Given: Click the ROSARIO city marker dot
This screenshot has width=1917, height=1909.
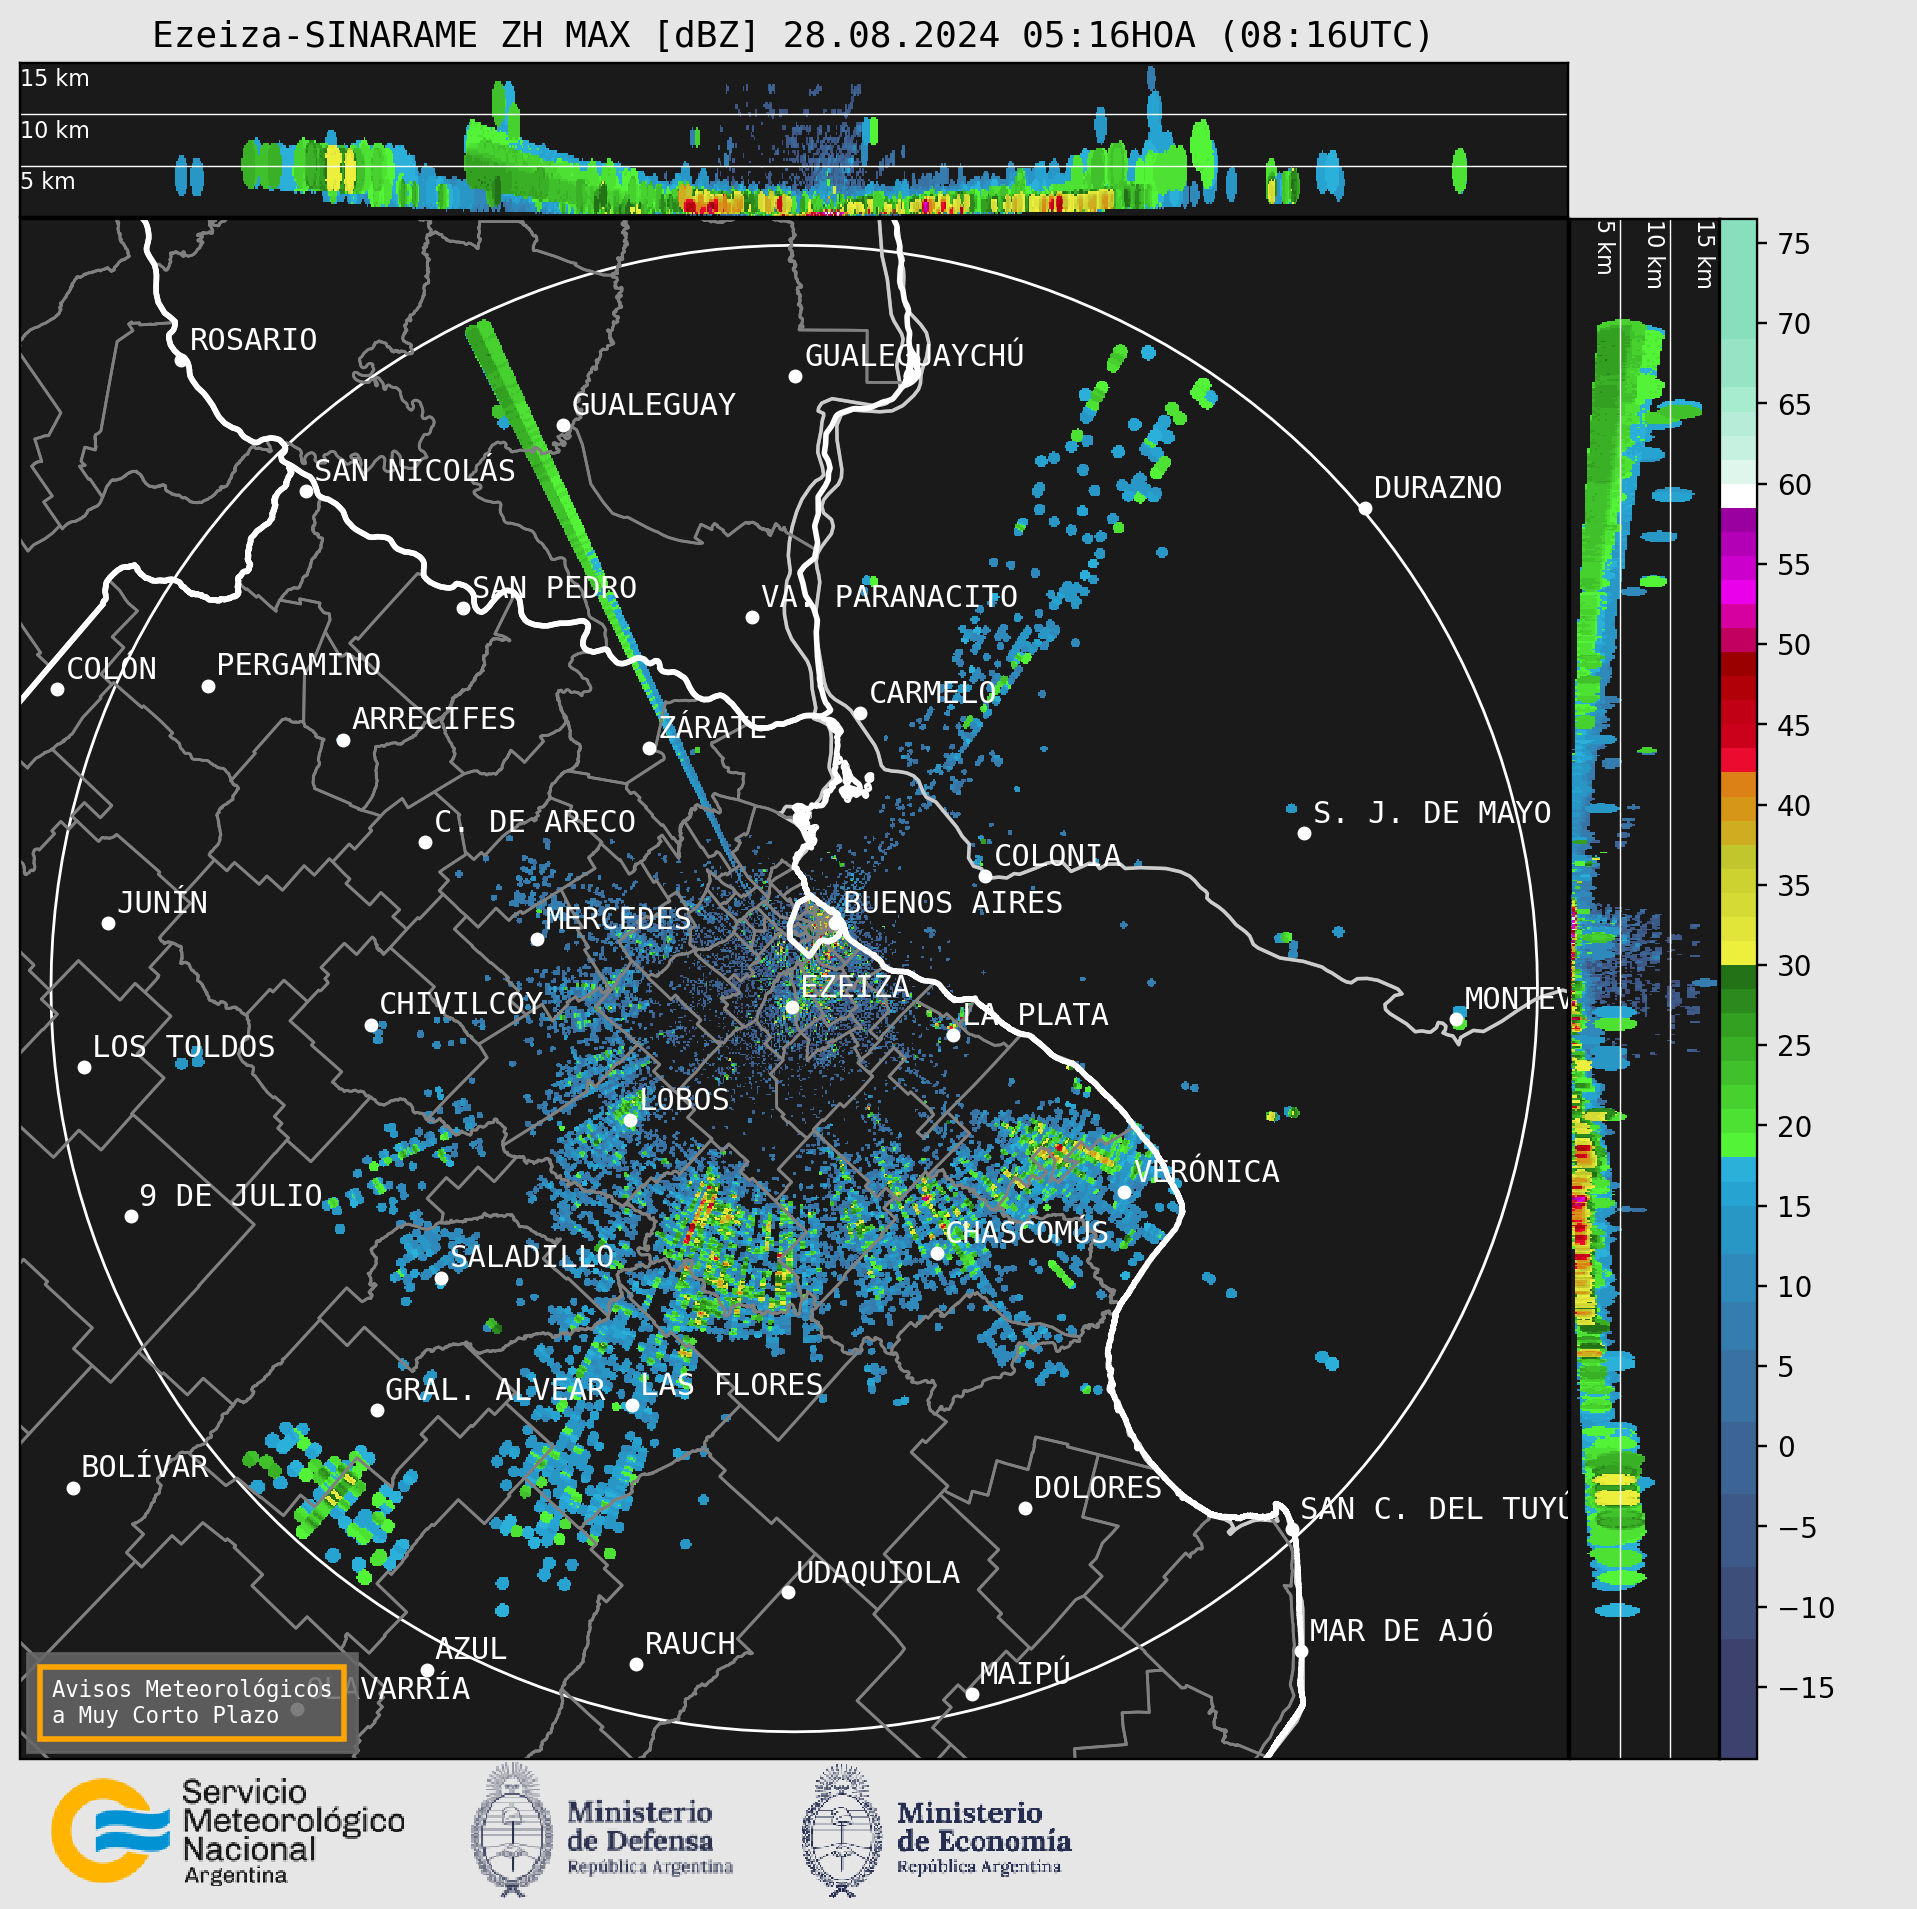Looking at the screenshot, I should pos(181,360).
